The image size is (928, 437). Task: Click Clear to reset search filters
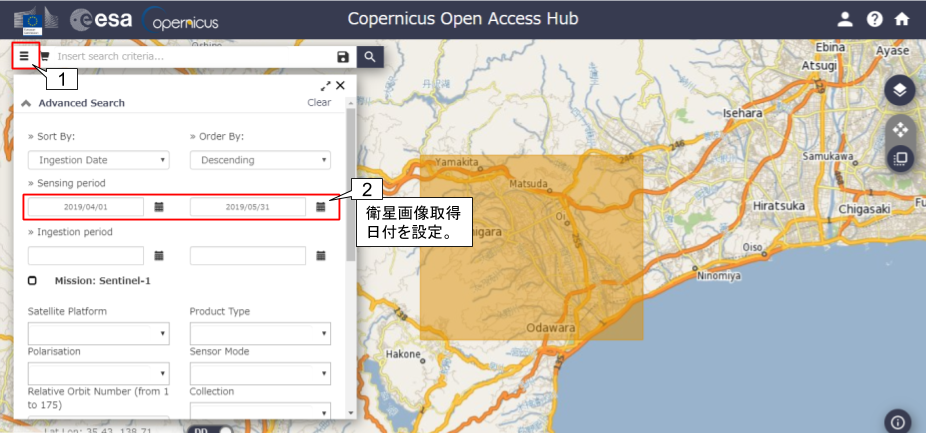[319, 102]
